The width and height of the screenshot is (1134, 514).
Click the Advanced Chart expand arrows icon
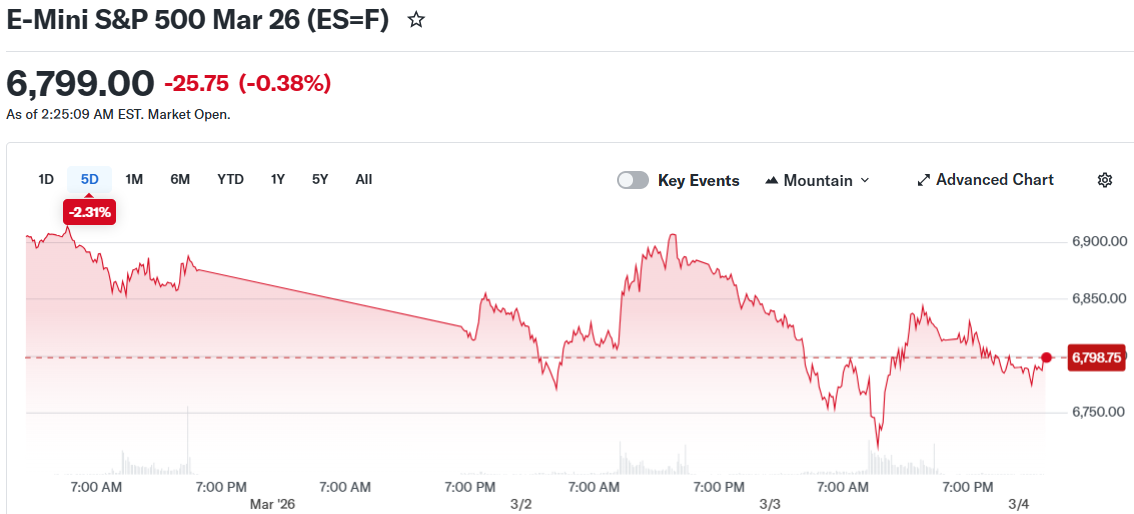[923, 180]
